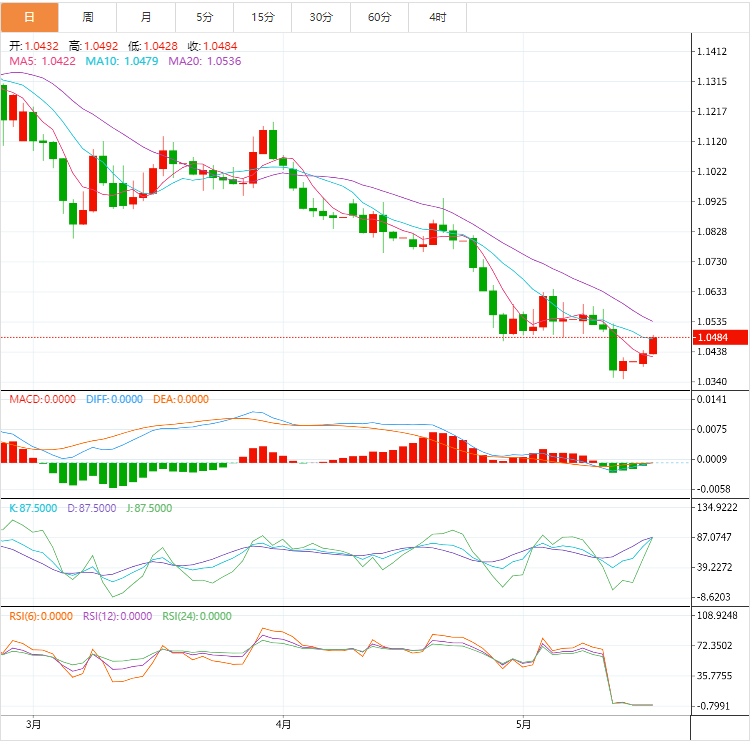Screen dimensions: 756x751
Task: Click the 72.3502 RSI axis label
Action: click(x=715, y=645)
